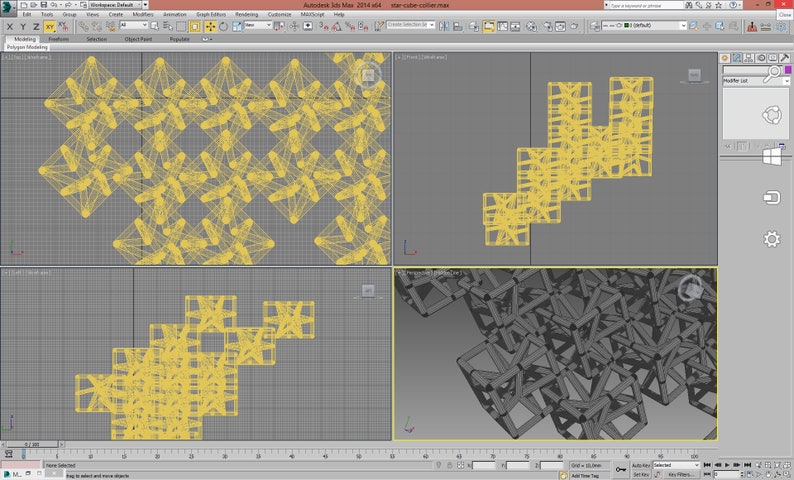794x480 pixels.
Task: Open the Utilities hammer panel tab
Action: (x=784, y=58)
